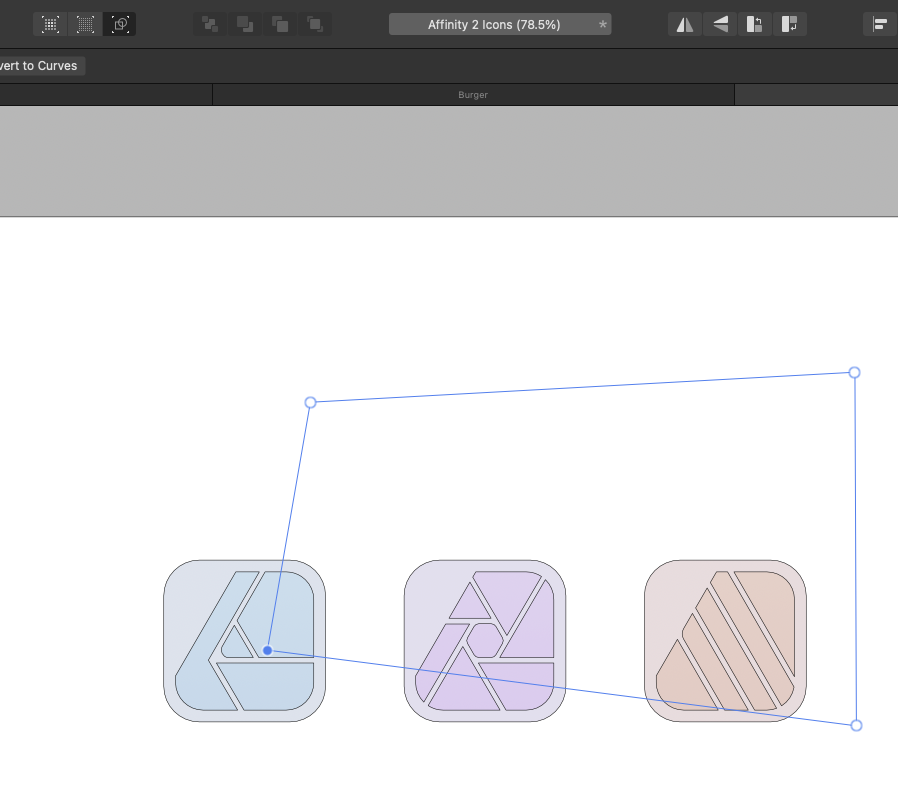Click the Back One arrange icon
This screenshot has height=806, width=898.
pos(245,24)
